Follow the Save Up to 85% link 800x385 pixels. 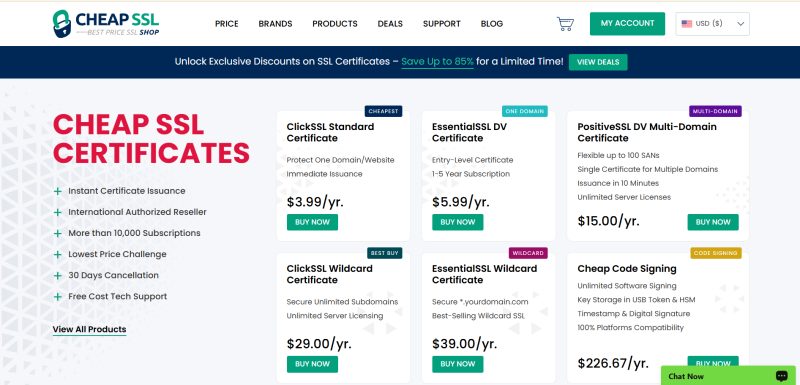point(437,62)
